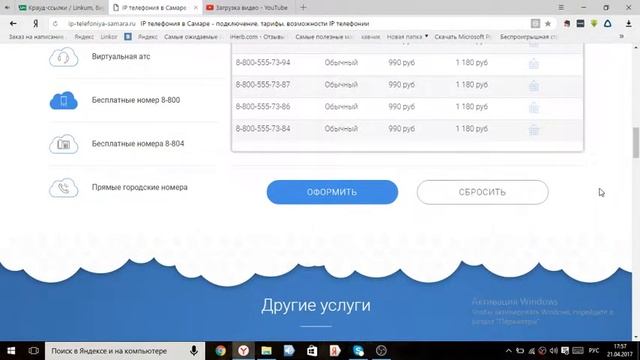The image size is (640, 360).
Task: Select the Виртуальная атс headset cloud icon
Action: click(64, 57)
